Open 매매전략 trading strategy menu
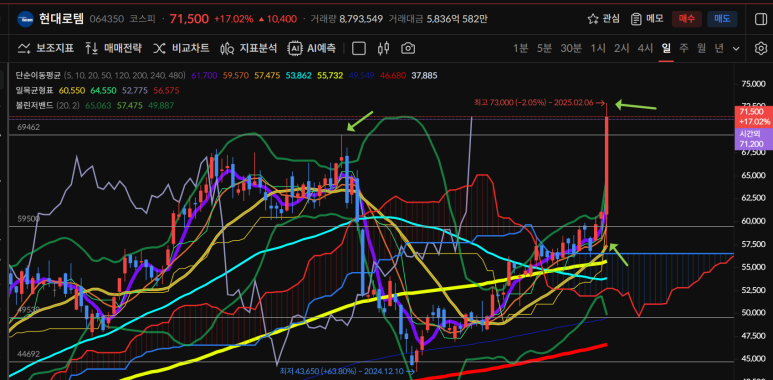The height and width of the screenshot is (380, 773). [x=113, y=48]
